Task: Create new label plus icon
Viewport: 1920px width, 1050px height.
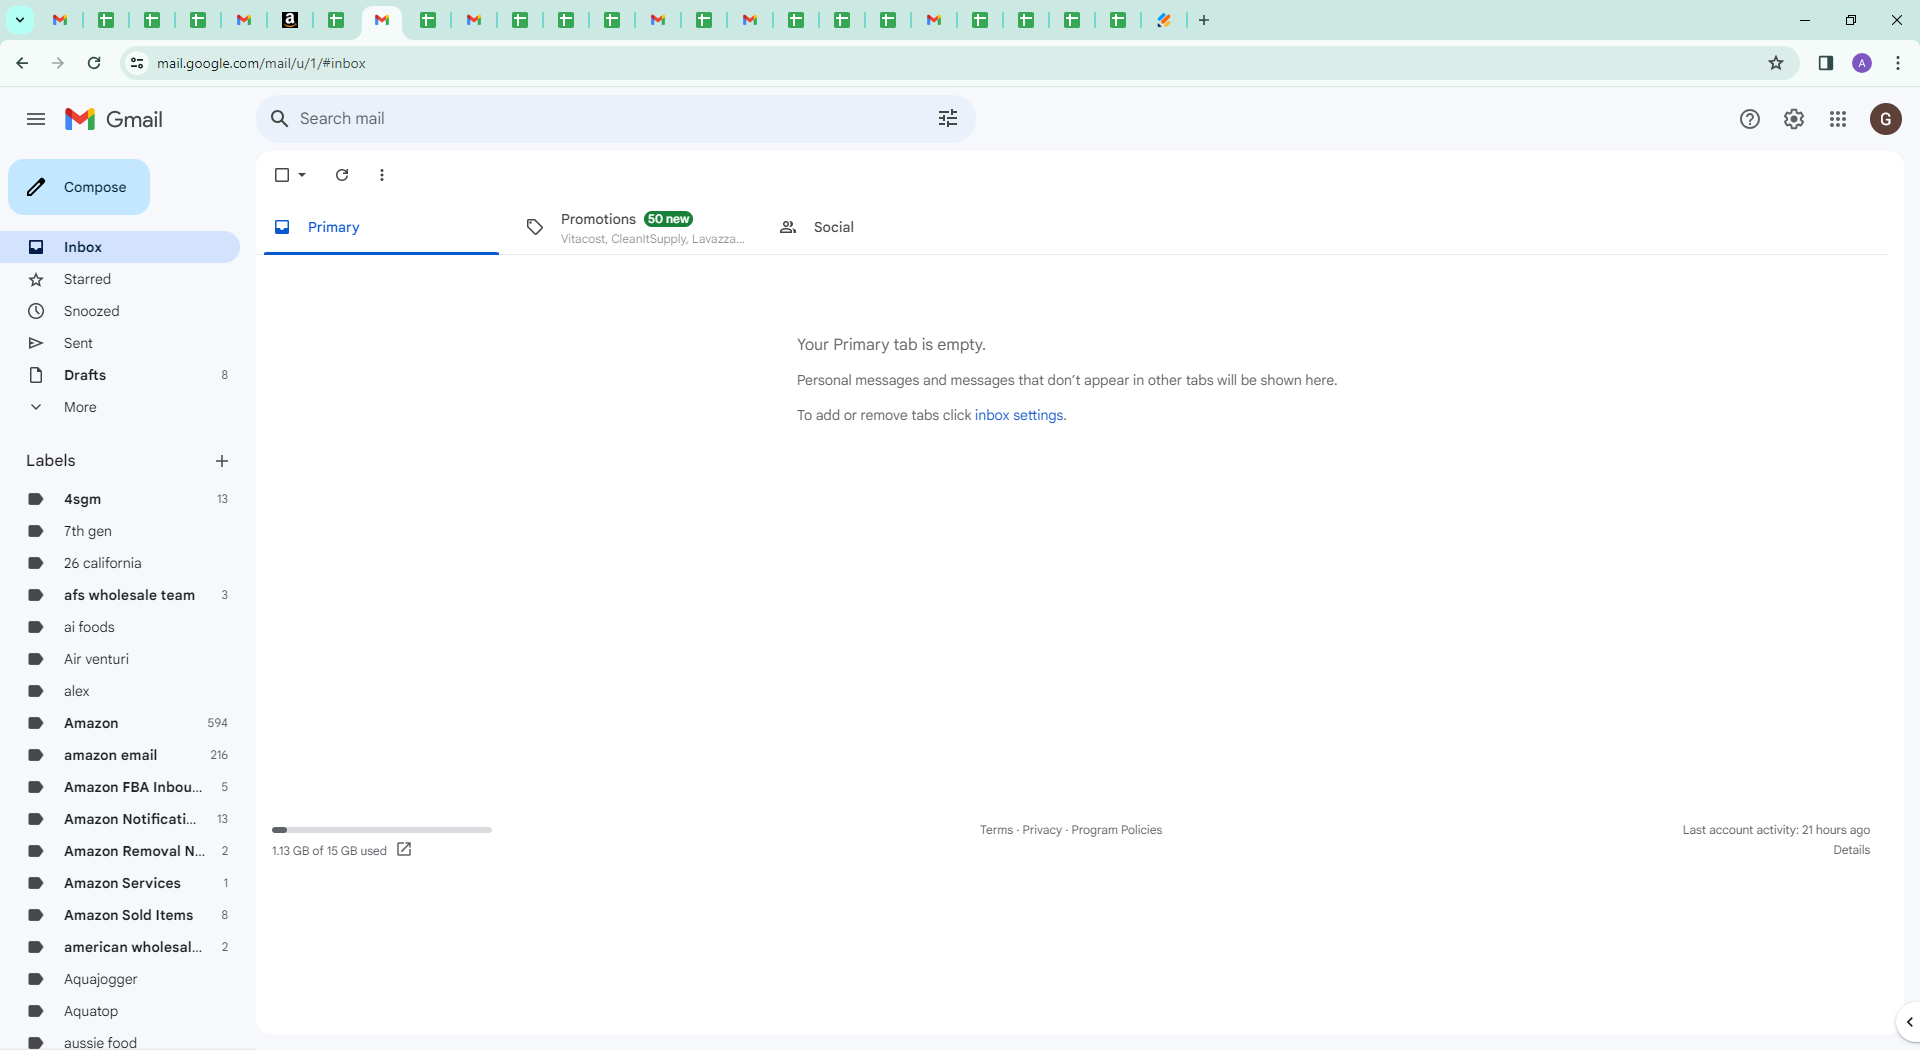Action: pos(222,461)
